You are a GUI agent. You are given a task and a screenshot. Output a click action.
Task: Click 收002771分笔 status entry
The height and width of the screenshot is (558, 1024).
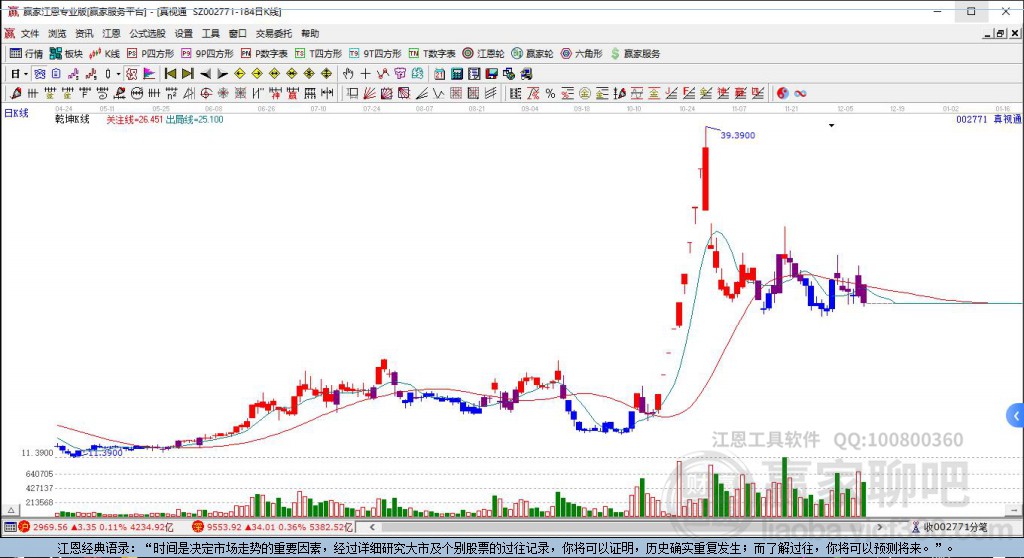pyautogui.click(x=949, y=527)
